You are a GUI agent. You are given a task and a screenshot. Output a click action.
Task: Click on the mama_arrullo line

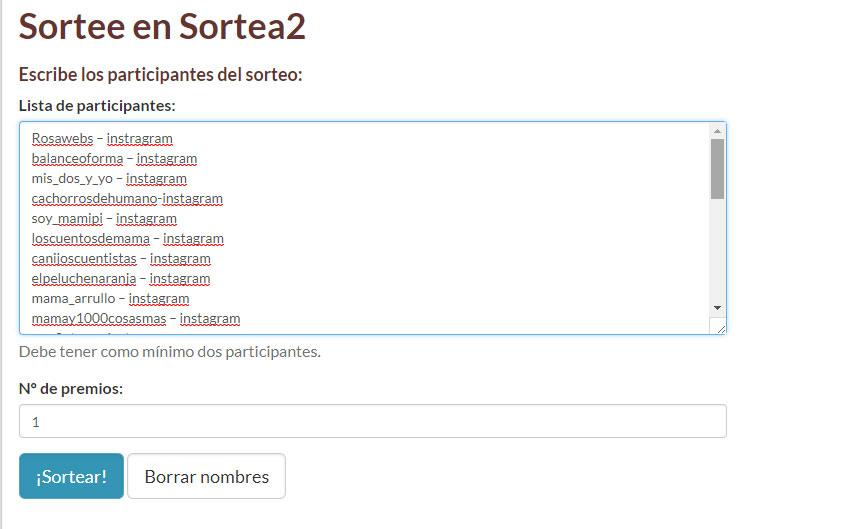pyautogui.click(x=110, y=299)
